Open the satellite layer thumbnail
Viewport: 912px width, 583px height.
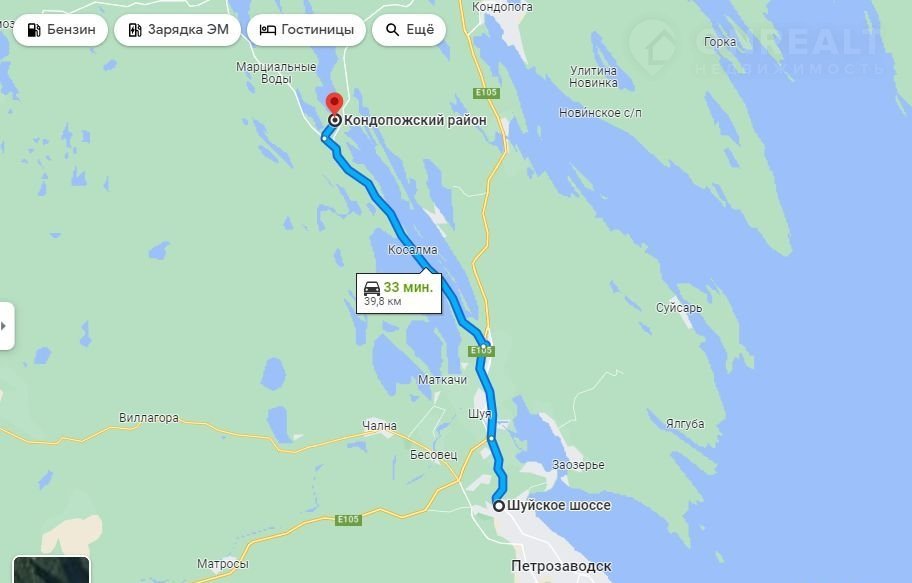[x=51, y=570]
